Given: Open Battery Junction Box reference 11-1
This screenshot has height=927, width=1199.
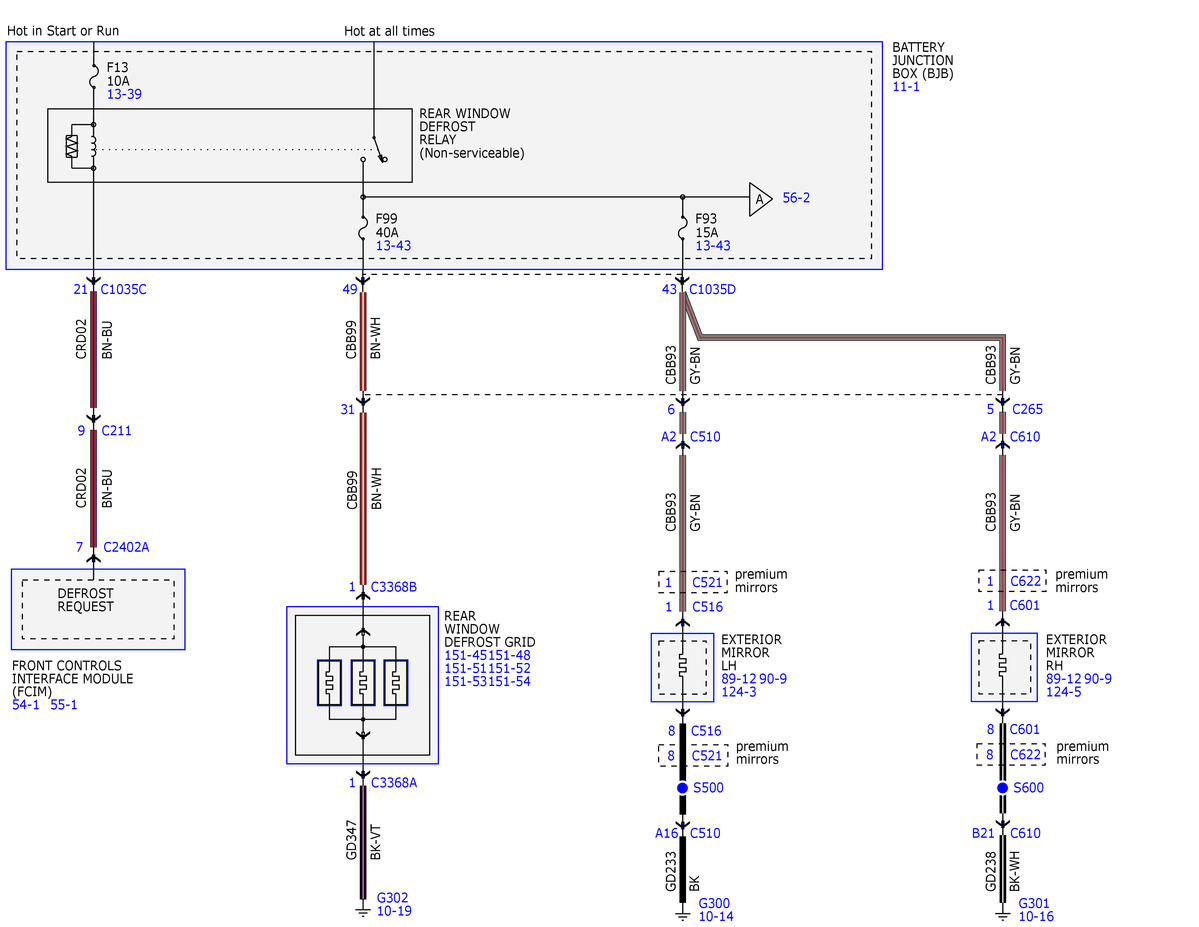Looking at the screenshot, I should click(905, 87).
